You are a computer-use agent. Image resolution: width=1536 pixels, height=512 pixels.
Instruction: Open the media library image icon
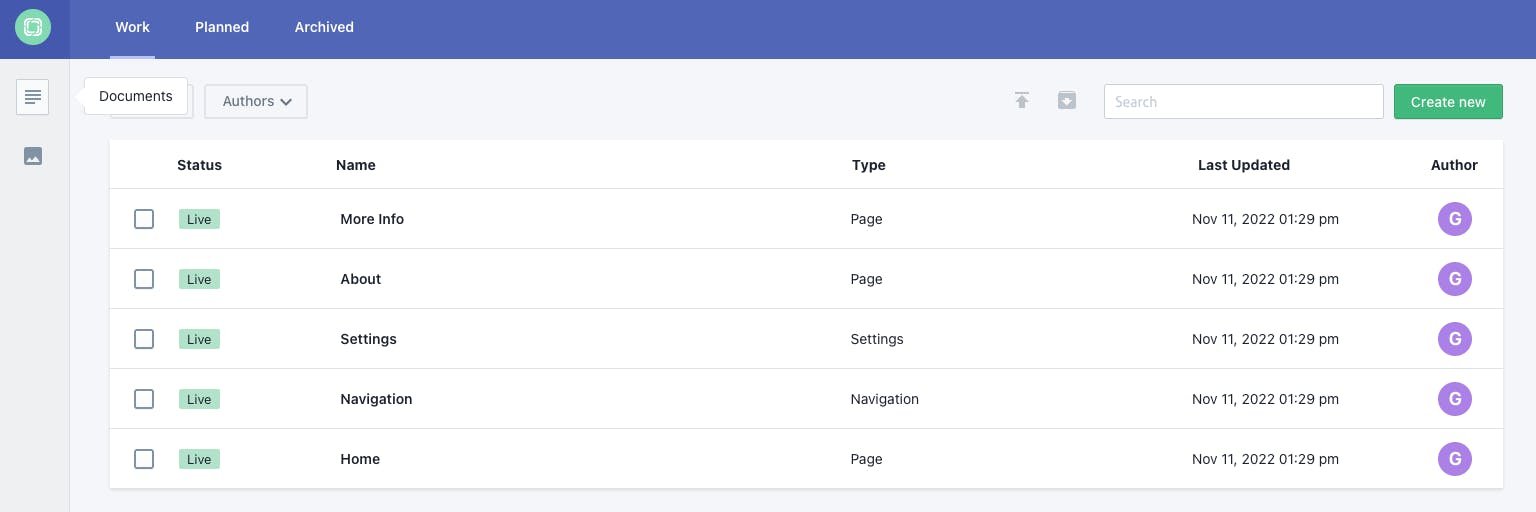(x=33, y=156)
